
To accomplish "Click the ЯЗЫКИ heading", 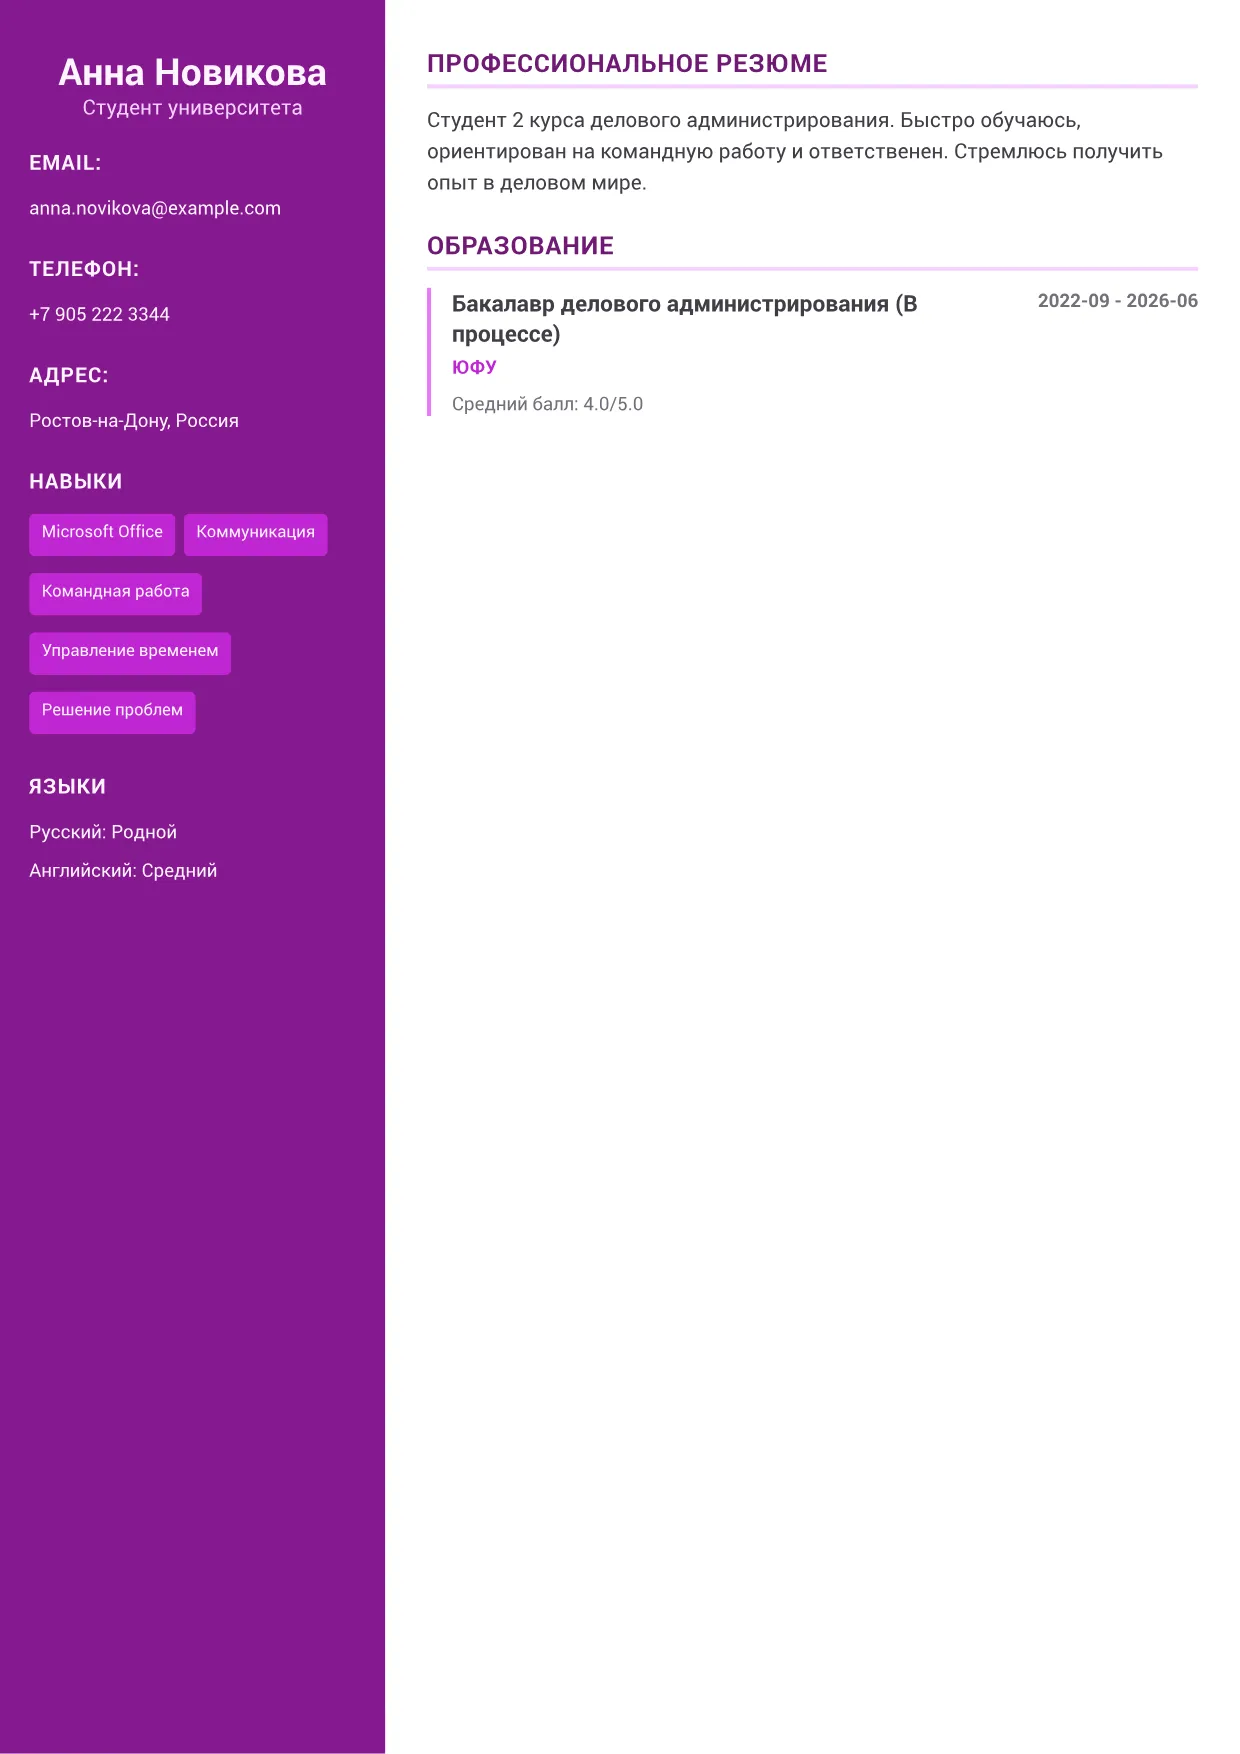I will pyautogui.click(x=67, y=786).
